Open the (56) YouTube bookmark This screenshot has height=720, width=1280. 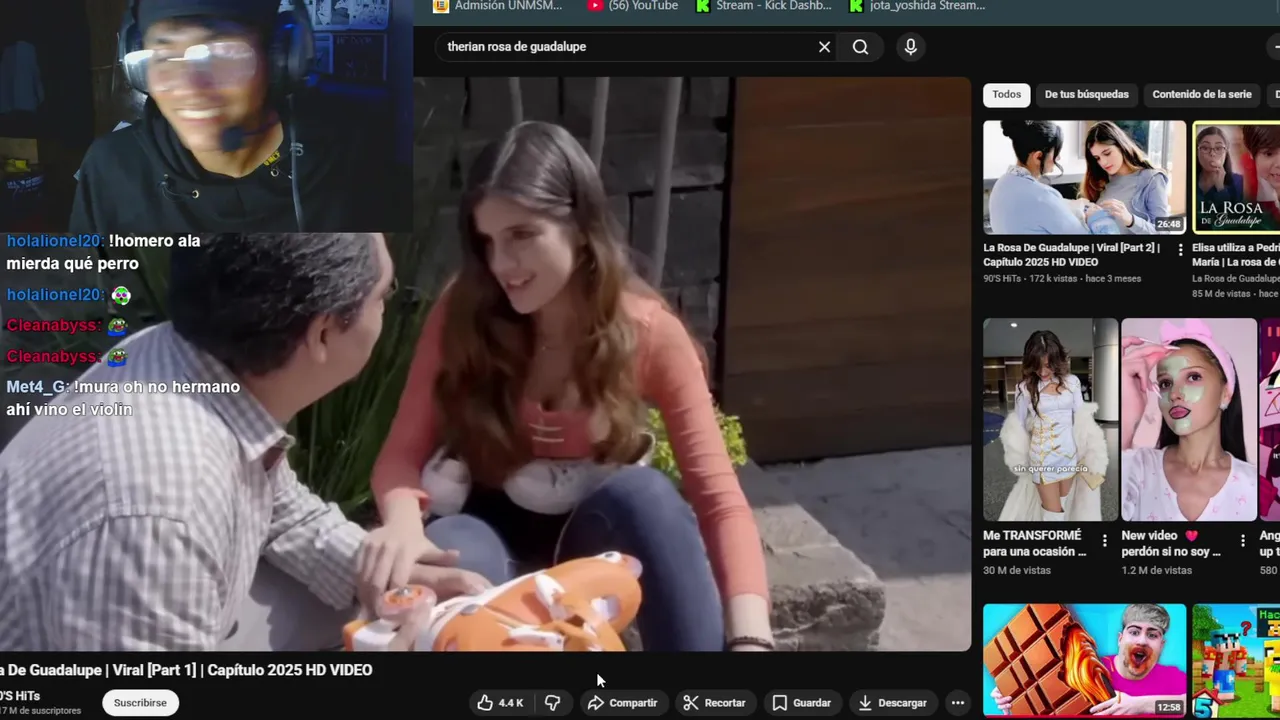633,6
